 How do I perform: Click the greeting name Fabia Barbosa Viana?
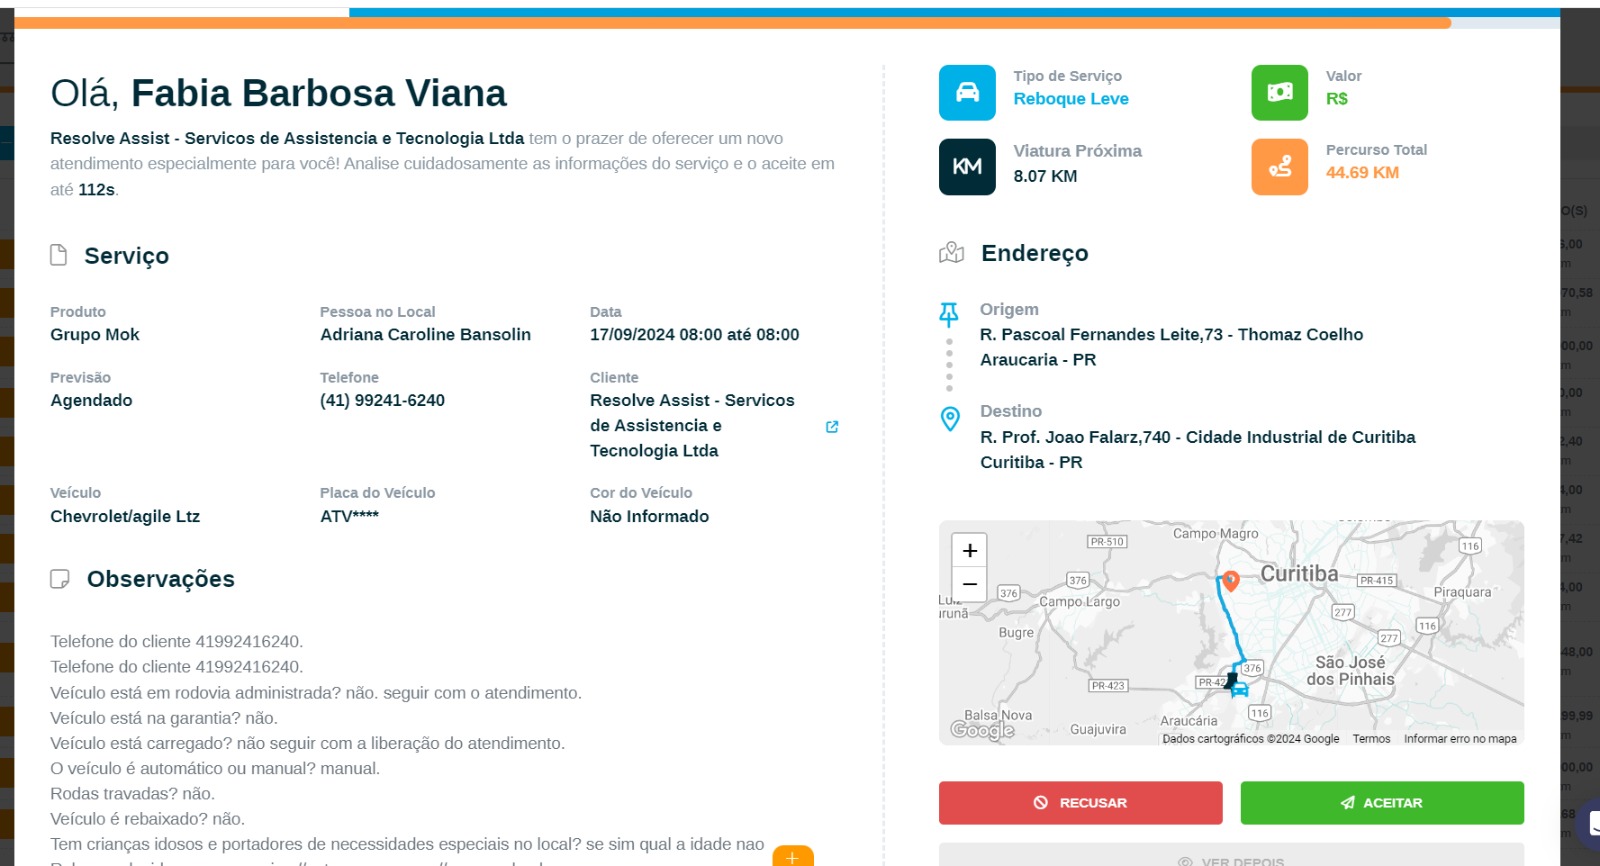(x=319, y=93)
